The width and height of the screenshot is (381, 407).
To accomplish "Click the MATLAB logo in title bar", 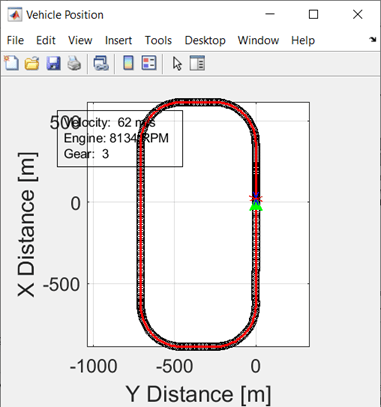I will pos(15,15).
